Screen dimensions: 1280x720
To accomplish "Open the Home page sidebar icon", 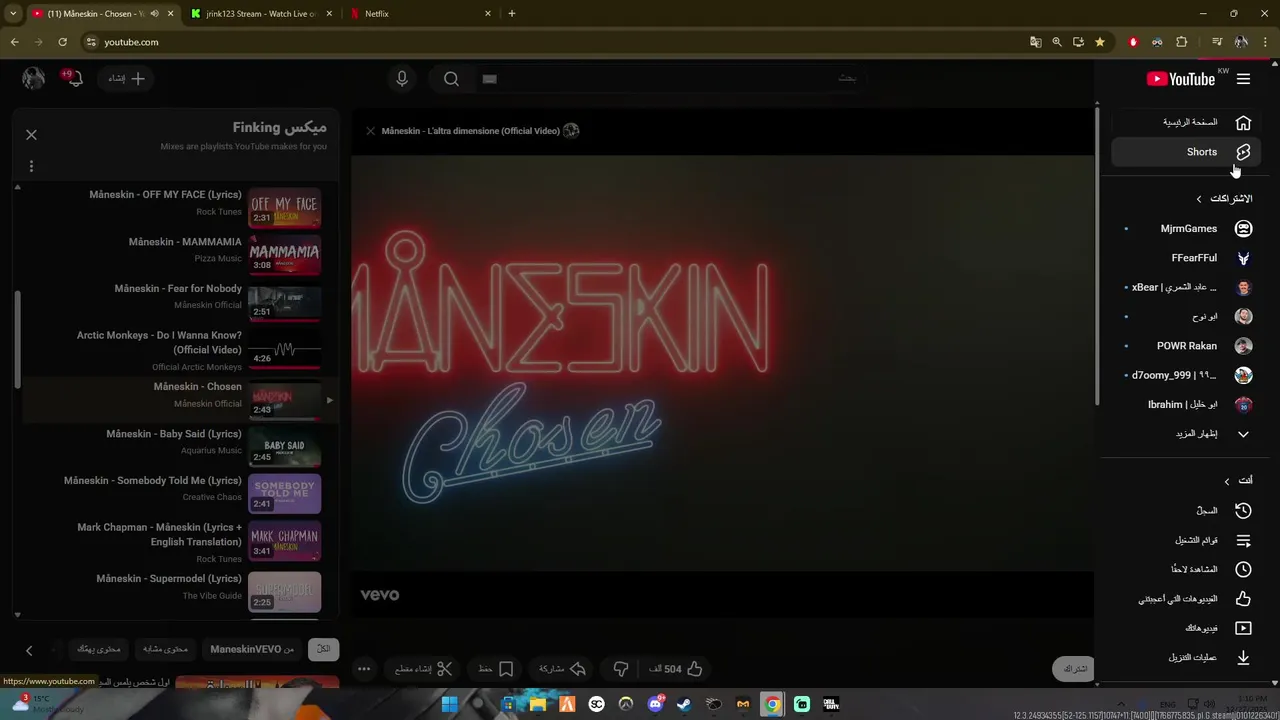I will pos(1243,122).
